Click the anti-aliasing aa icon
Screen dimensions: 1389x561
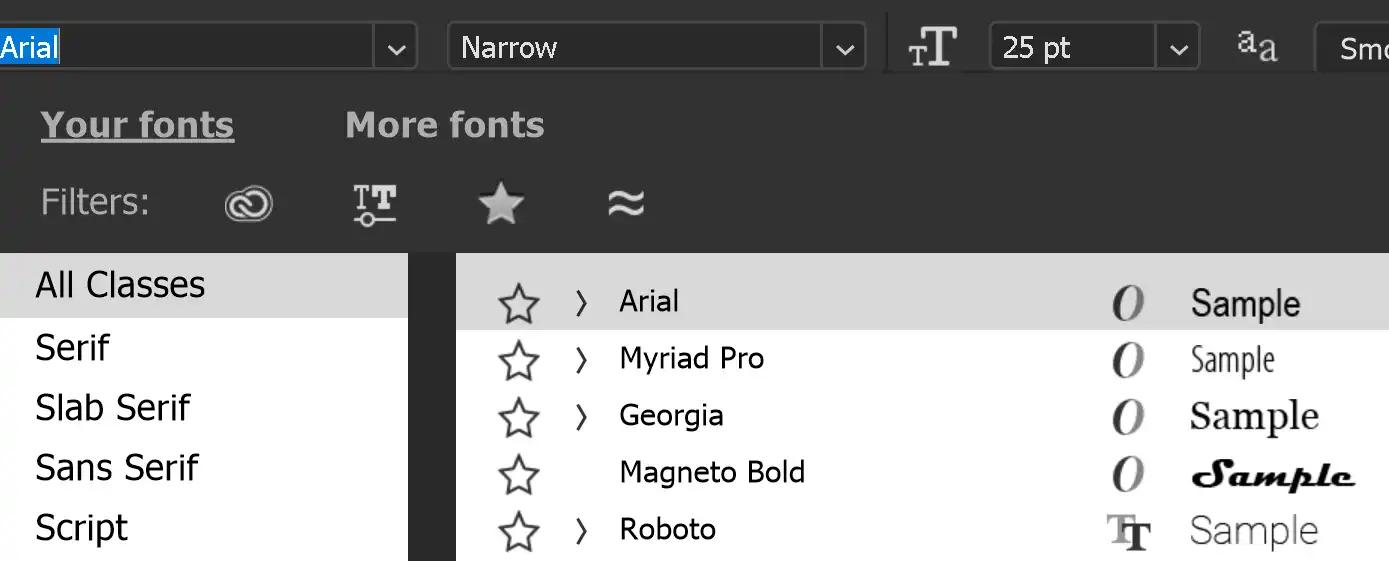pos(1257,46)
